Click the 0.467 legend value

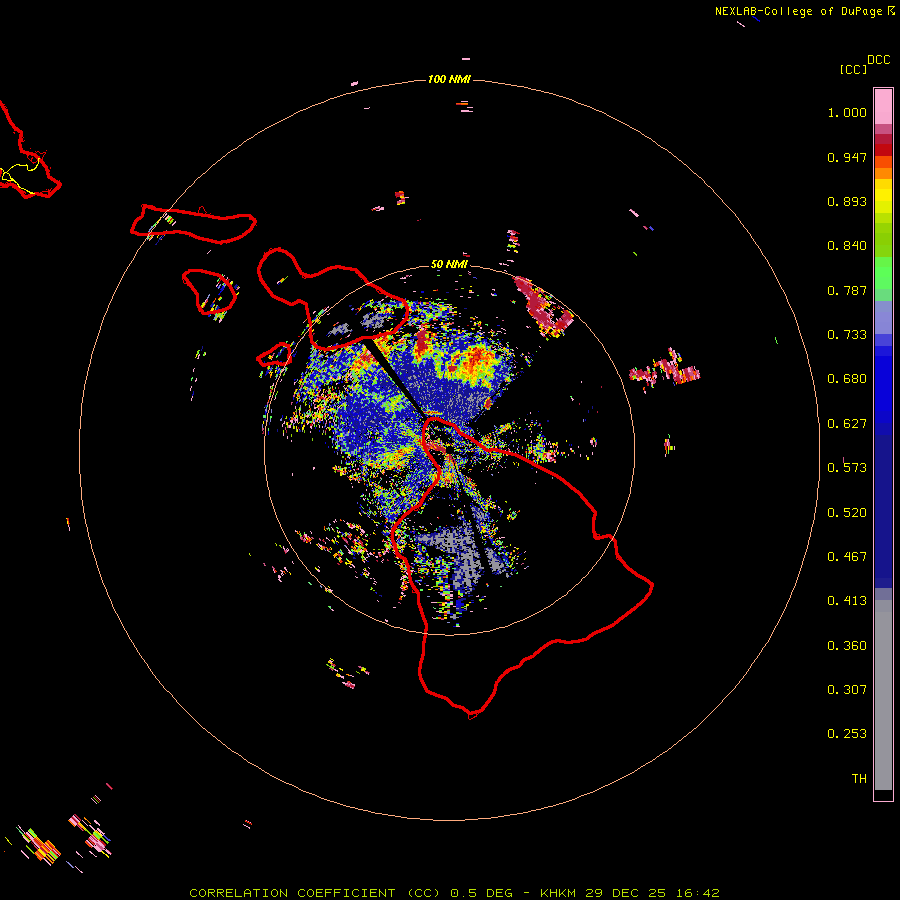coord(847,557)
